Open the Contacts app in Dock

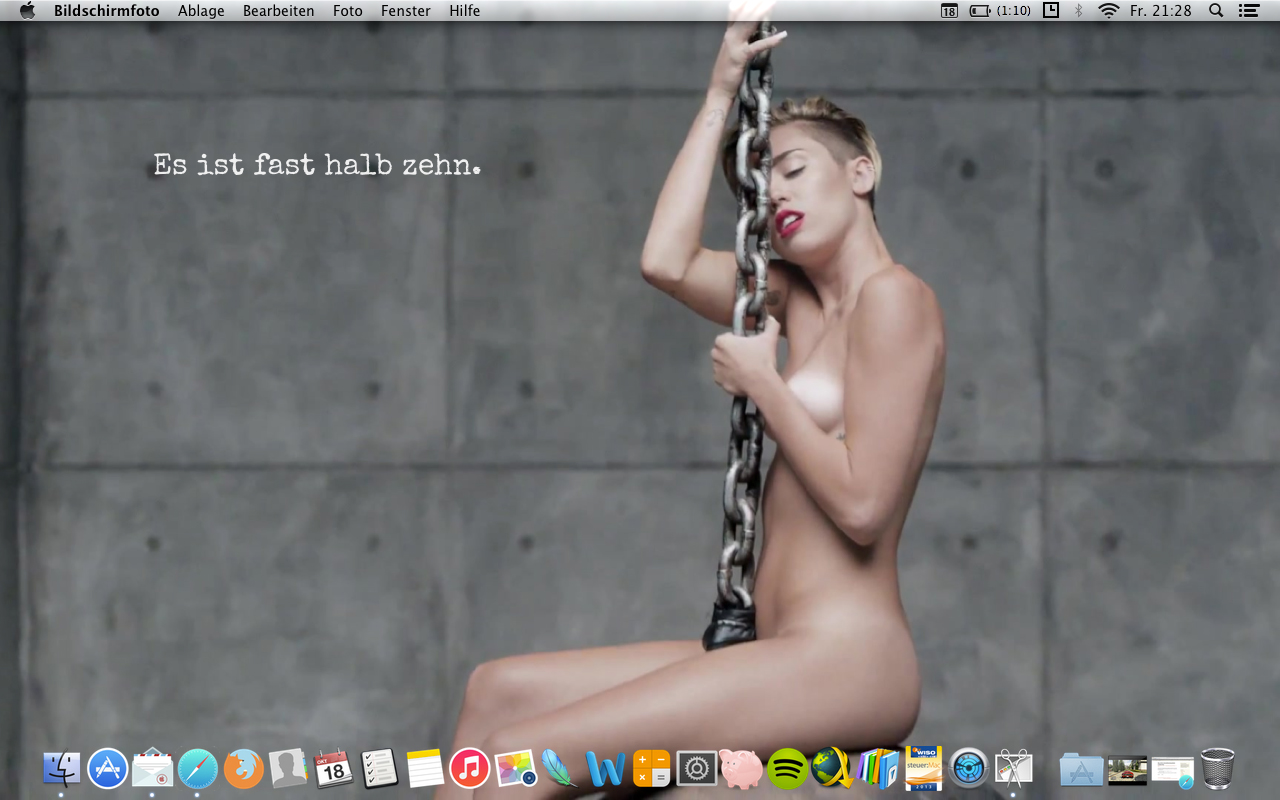tap(288, 769)
